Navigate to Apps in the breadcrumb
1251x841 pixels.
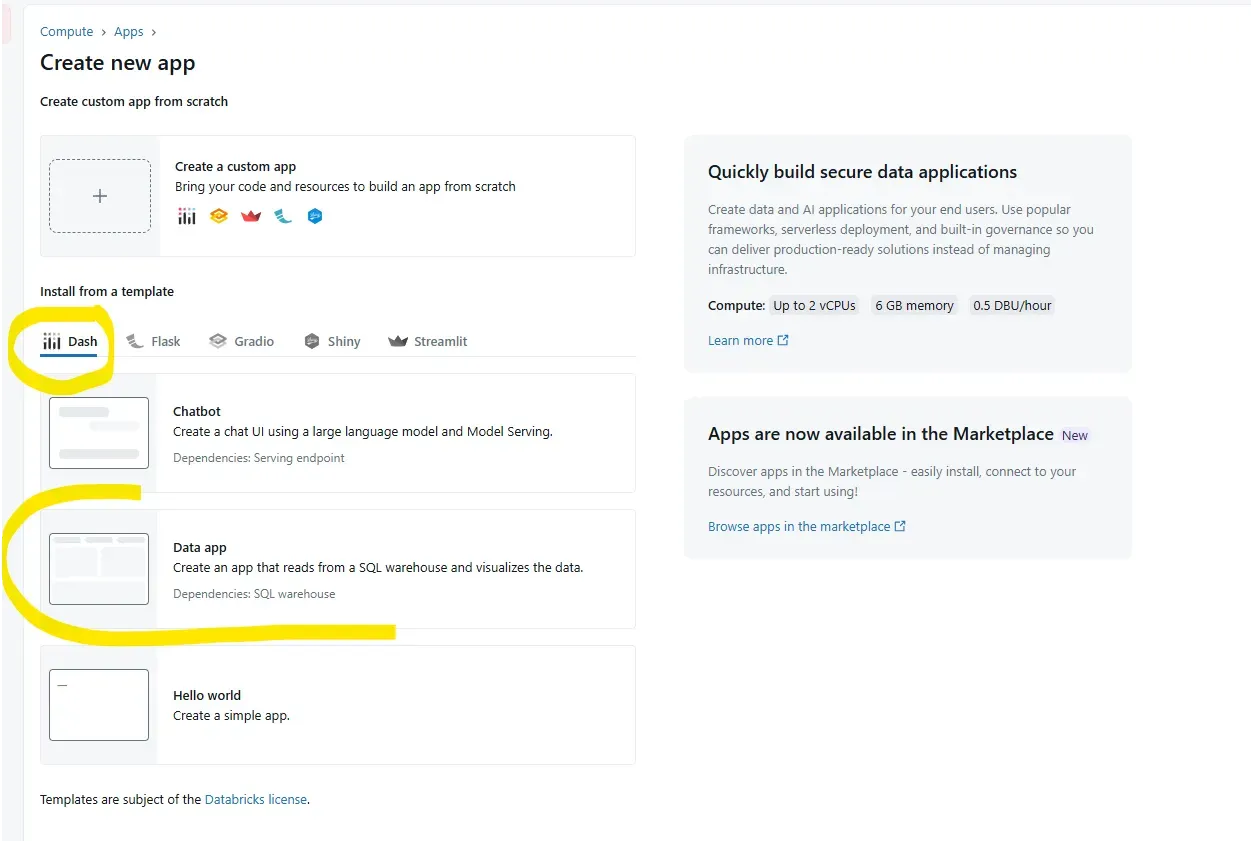pos(129,32)
